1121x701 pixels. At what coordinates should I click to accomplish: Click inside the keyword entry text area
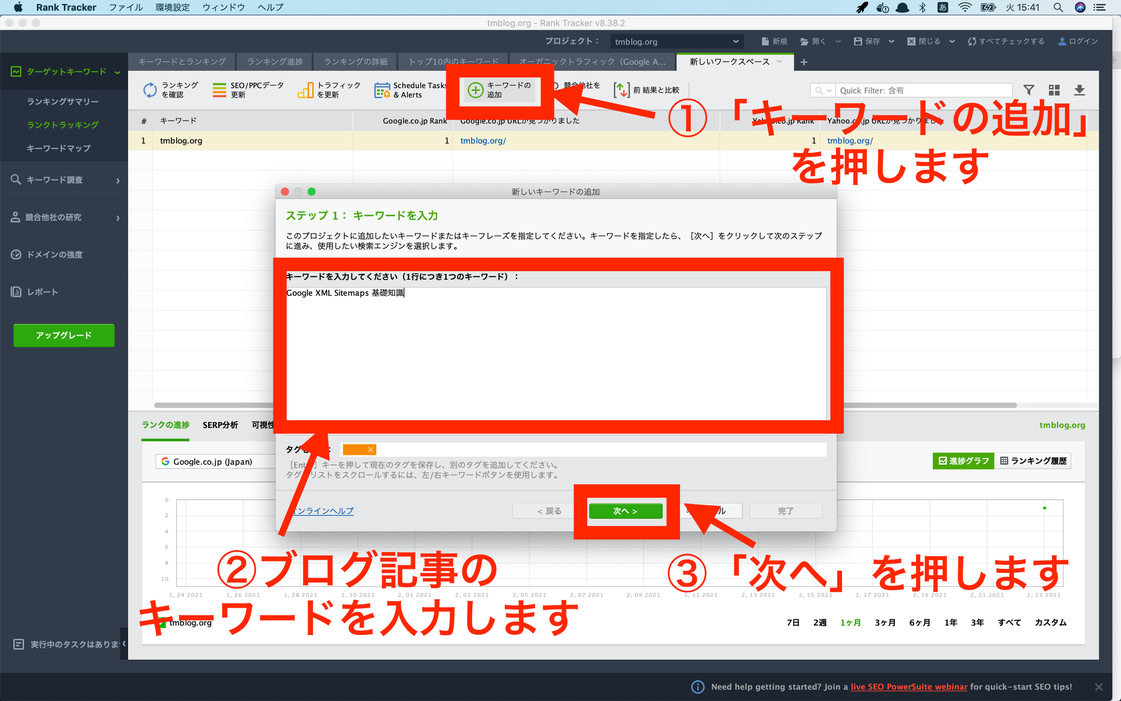(556, 353)
